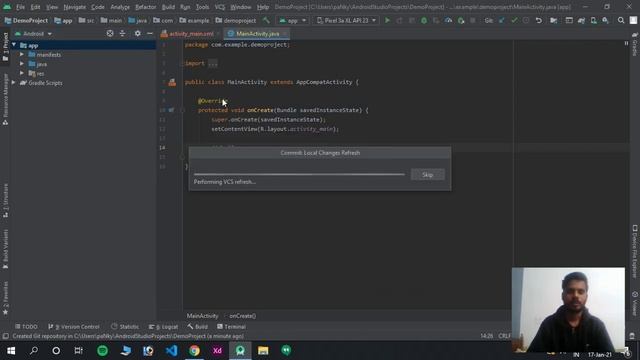Click the Git update project icon
The height and width of the screenshot is (360, 640).
tap(502, 20)
